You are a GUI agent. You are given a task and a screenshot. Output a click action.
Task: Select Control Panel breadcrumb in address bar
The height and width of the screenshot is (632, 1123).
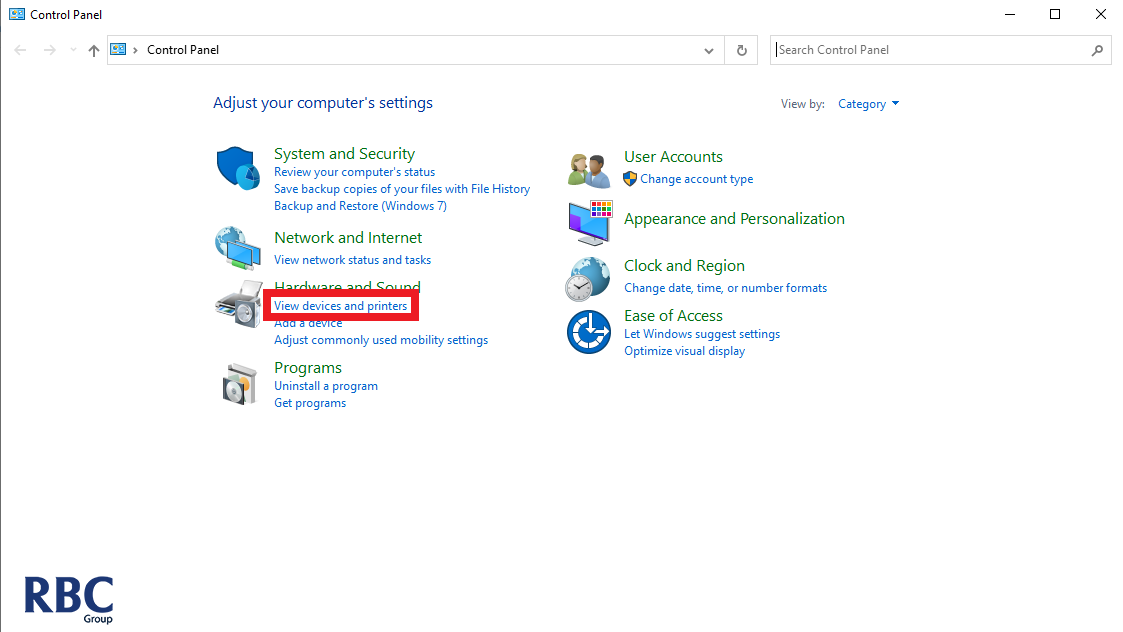click(183, 50)
